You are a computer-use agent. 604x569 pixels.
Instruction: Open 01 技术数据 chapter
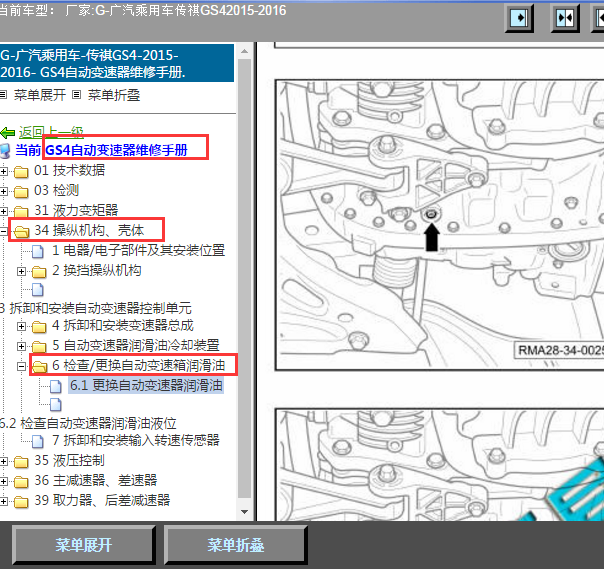tap(69, 170)
